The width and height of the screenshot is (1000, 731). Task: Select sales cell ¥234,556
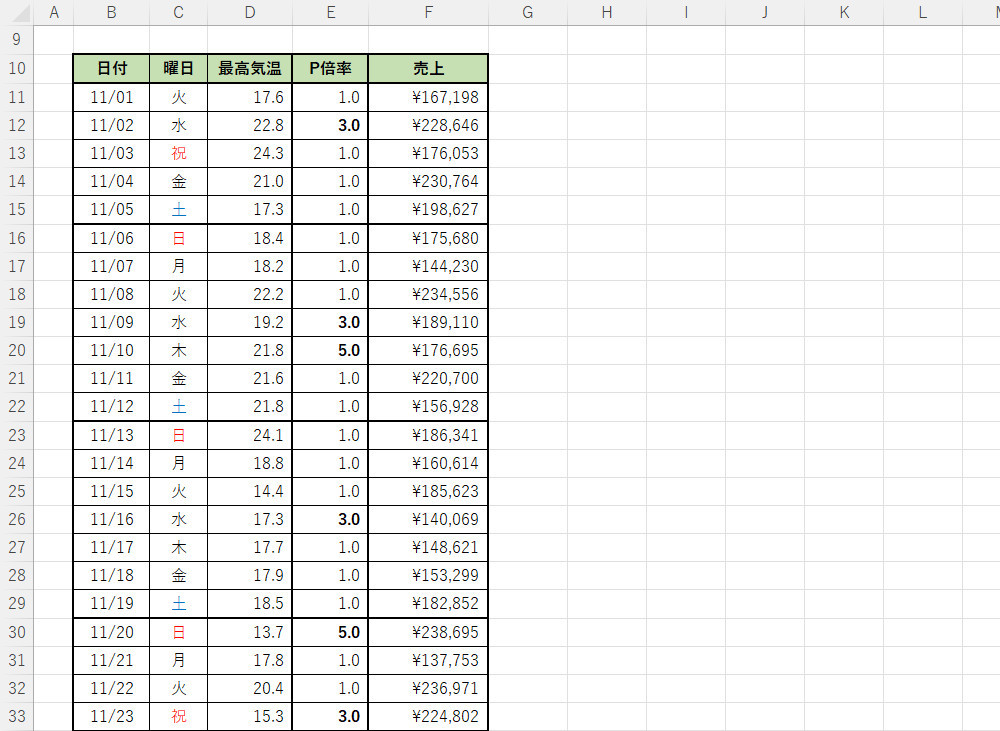click(x=429, y=294)
